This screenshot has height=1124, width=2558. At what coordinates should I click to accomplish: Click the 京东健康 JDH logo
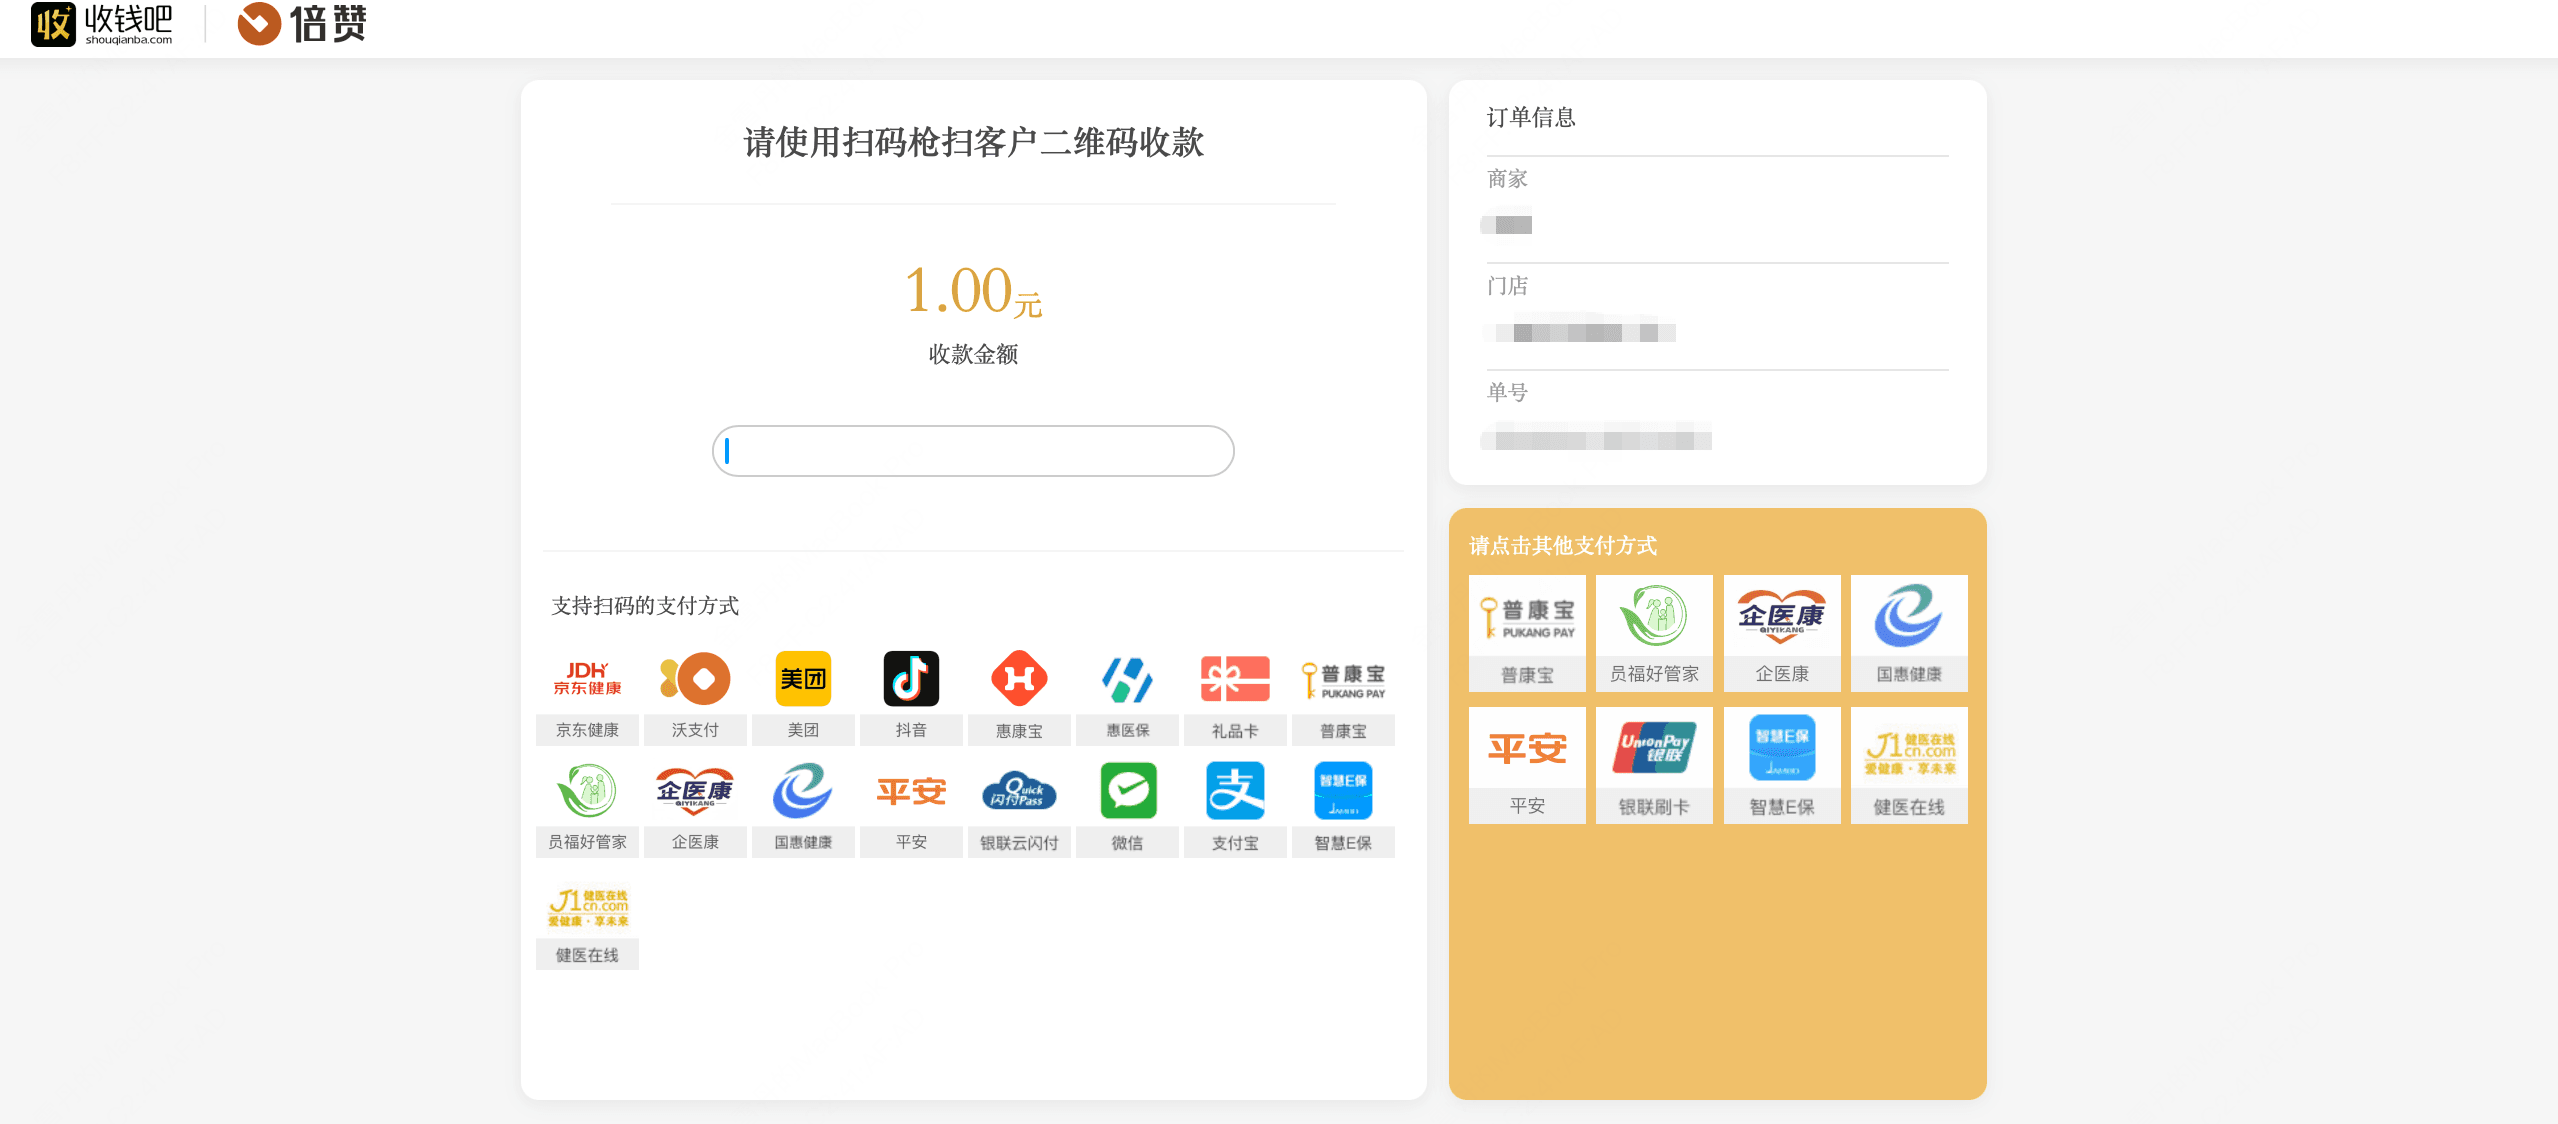587,678
